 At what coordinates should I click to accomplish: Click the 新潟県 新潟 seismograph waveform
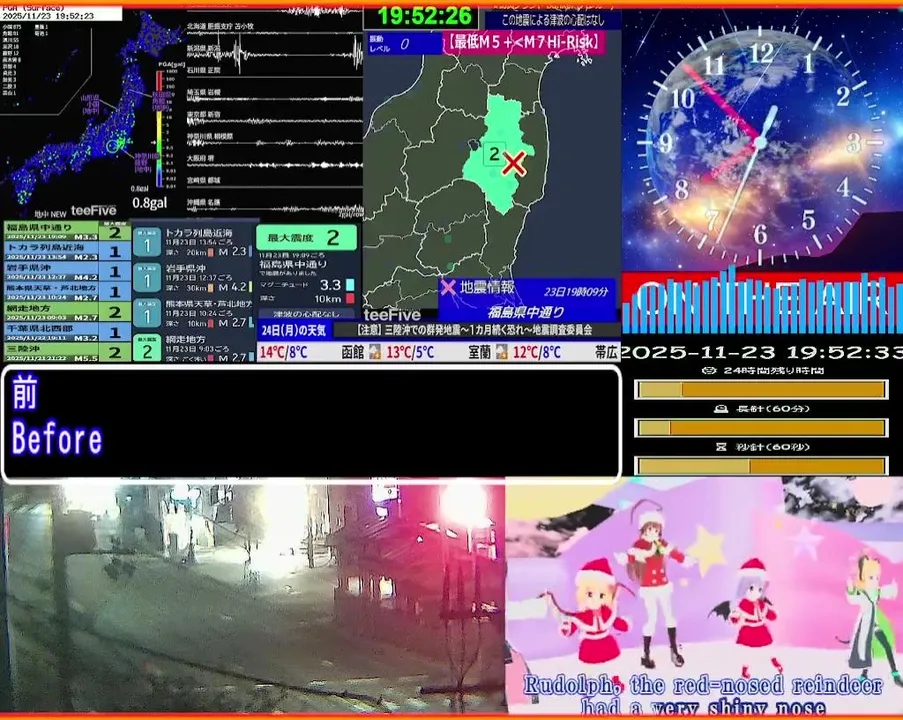[x=274, y=55]
